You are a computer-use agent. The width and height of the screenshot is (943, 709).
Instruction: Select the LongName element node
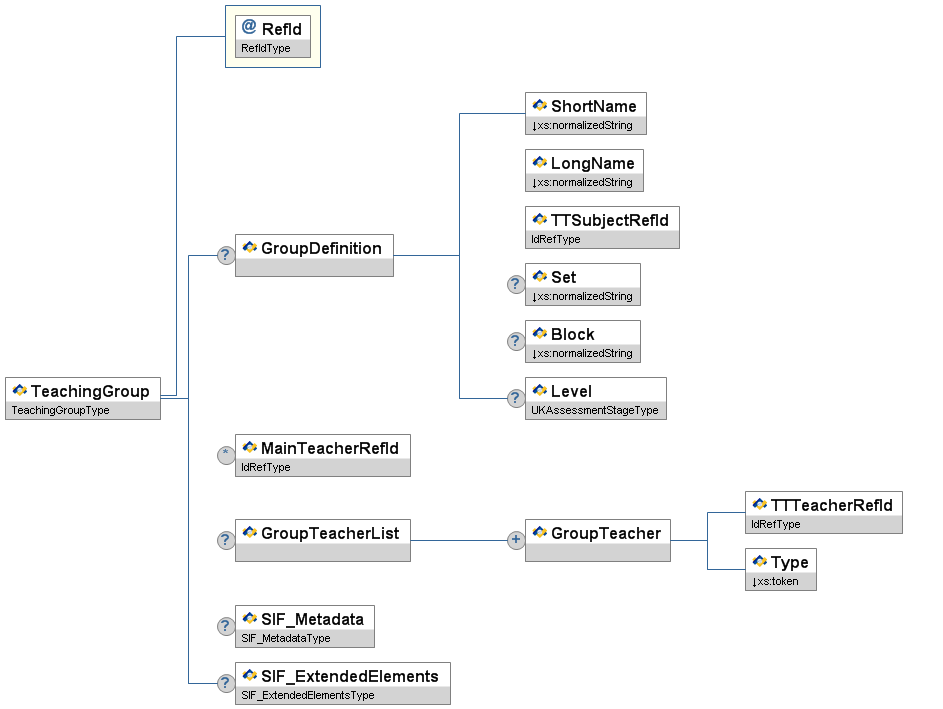(x=592, y=164)
